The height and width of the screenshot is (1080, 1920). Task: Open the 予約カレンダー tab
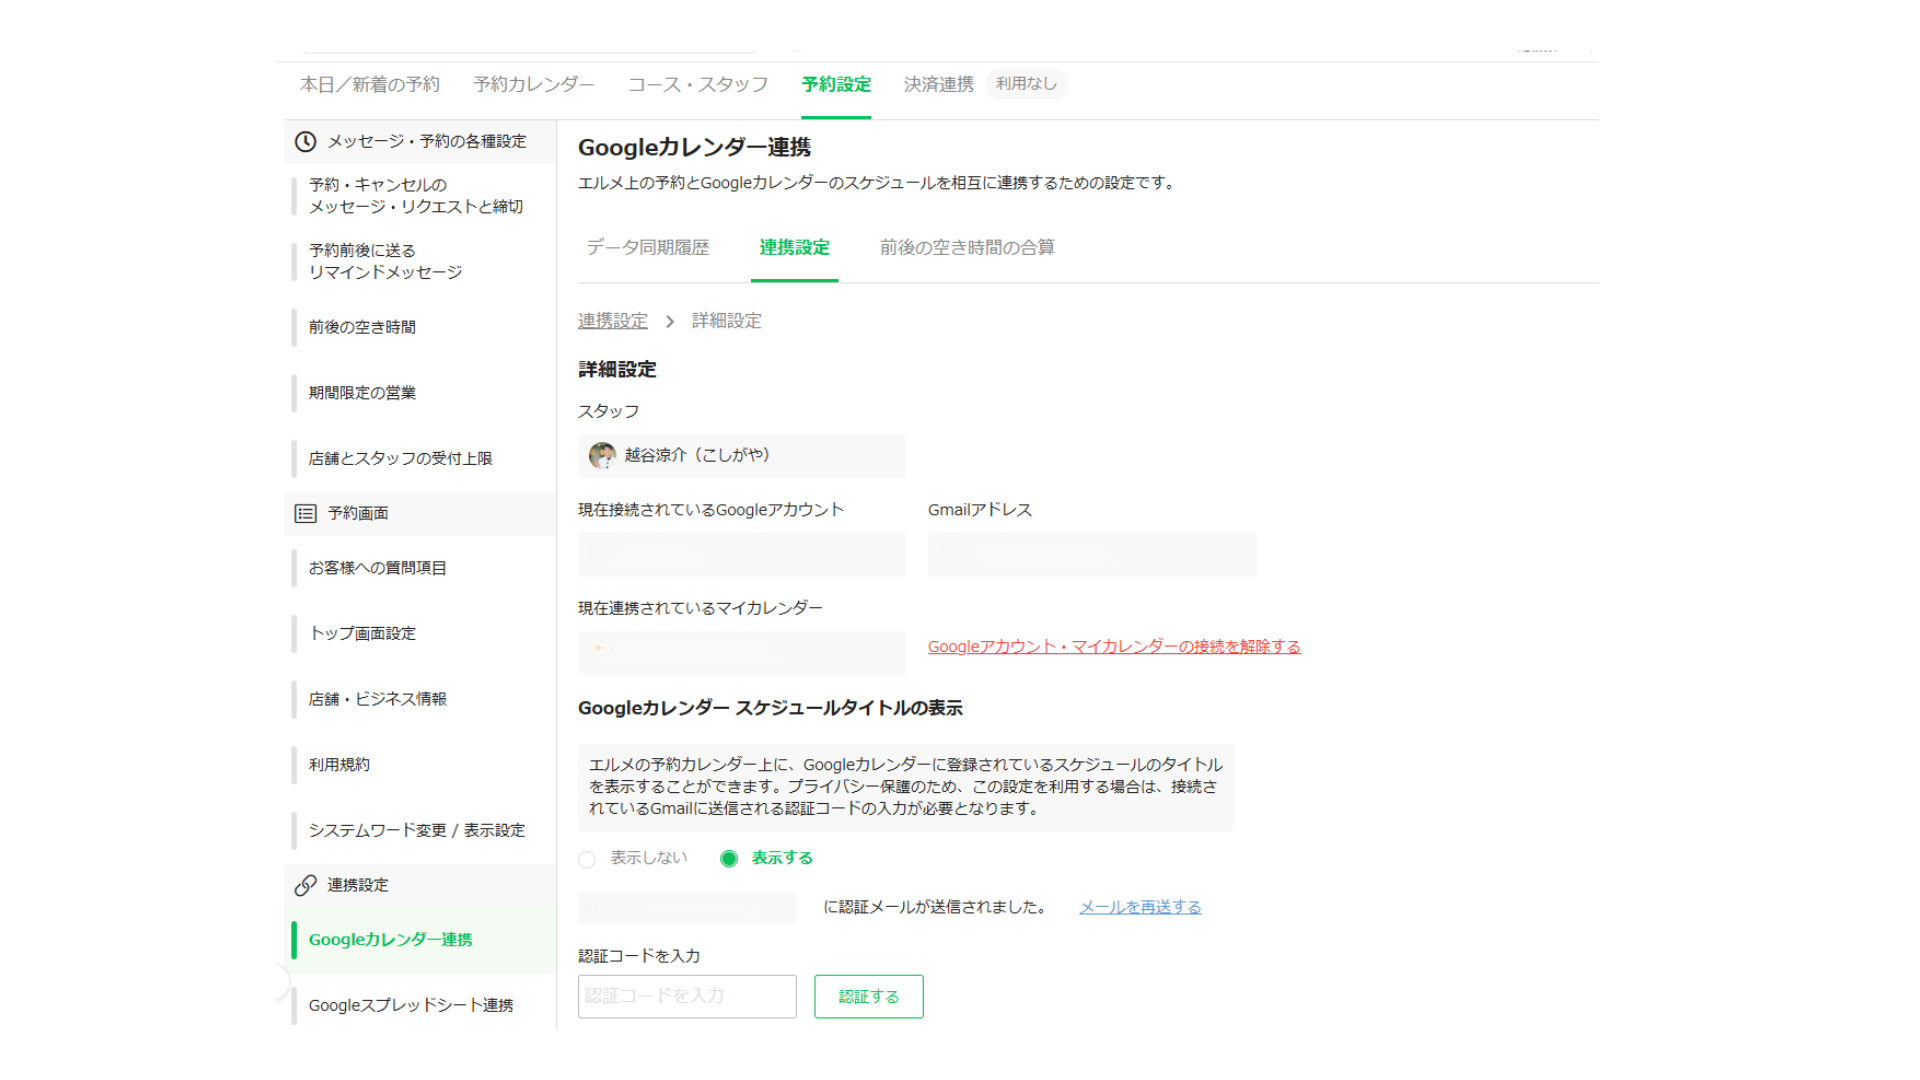(534, 85)
